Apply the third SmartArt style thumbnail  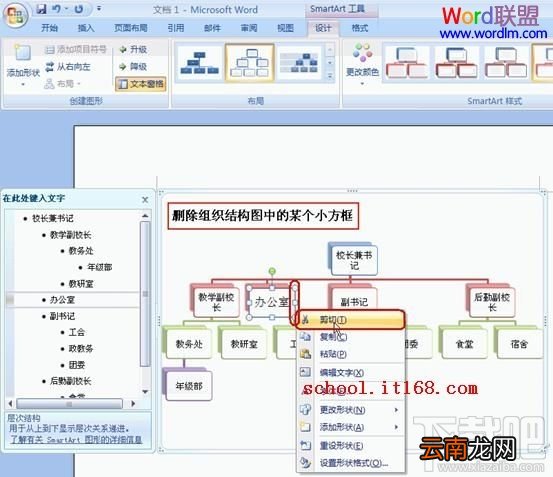pyautogui.click(x=506, y=63)
